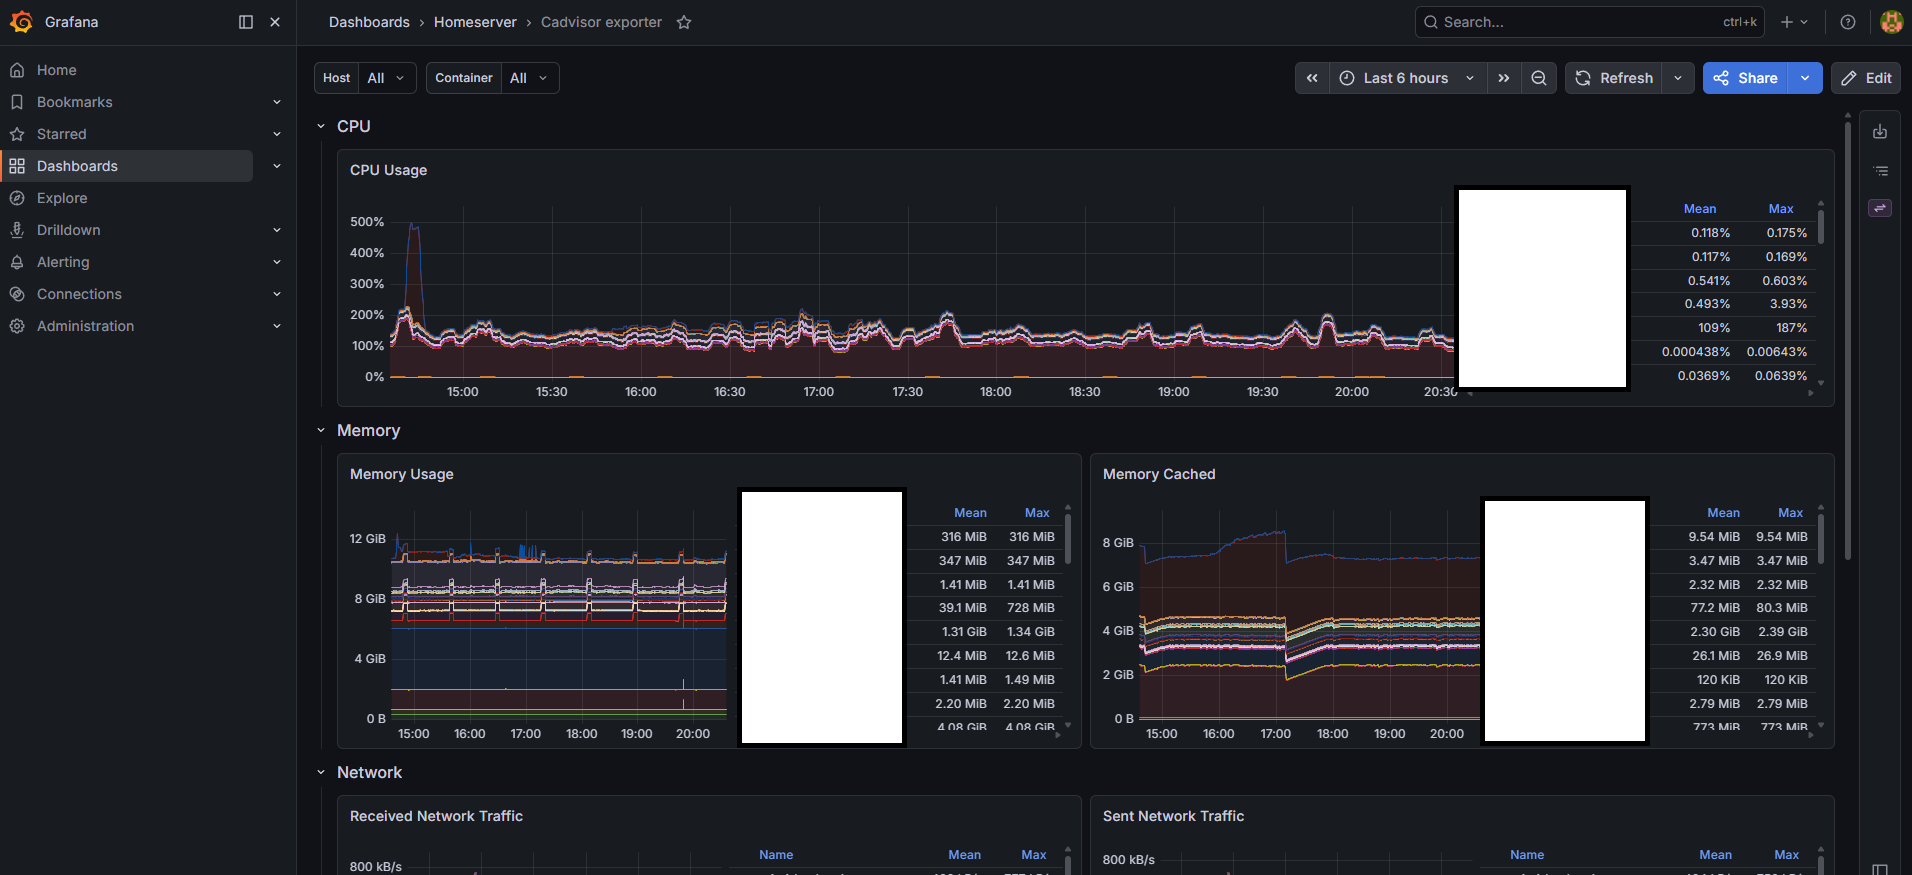
Task: Share the dashboard
Action: 1745,78
